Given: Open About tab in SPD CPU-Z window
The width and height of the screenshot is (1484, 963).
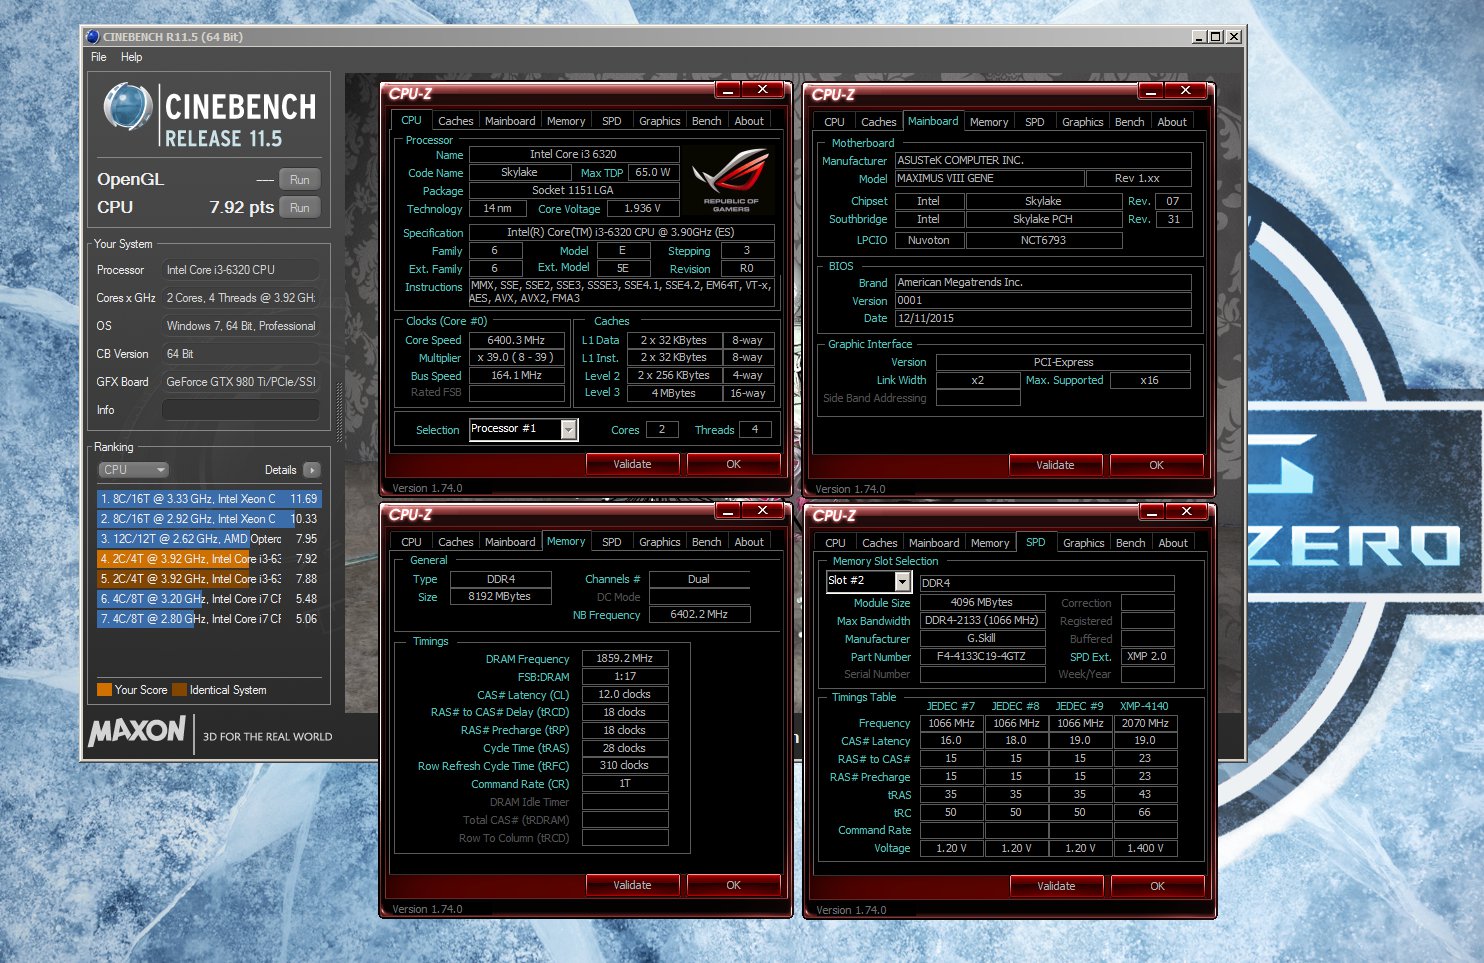Looking at the screenshot, I should 1173,543.
